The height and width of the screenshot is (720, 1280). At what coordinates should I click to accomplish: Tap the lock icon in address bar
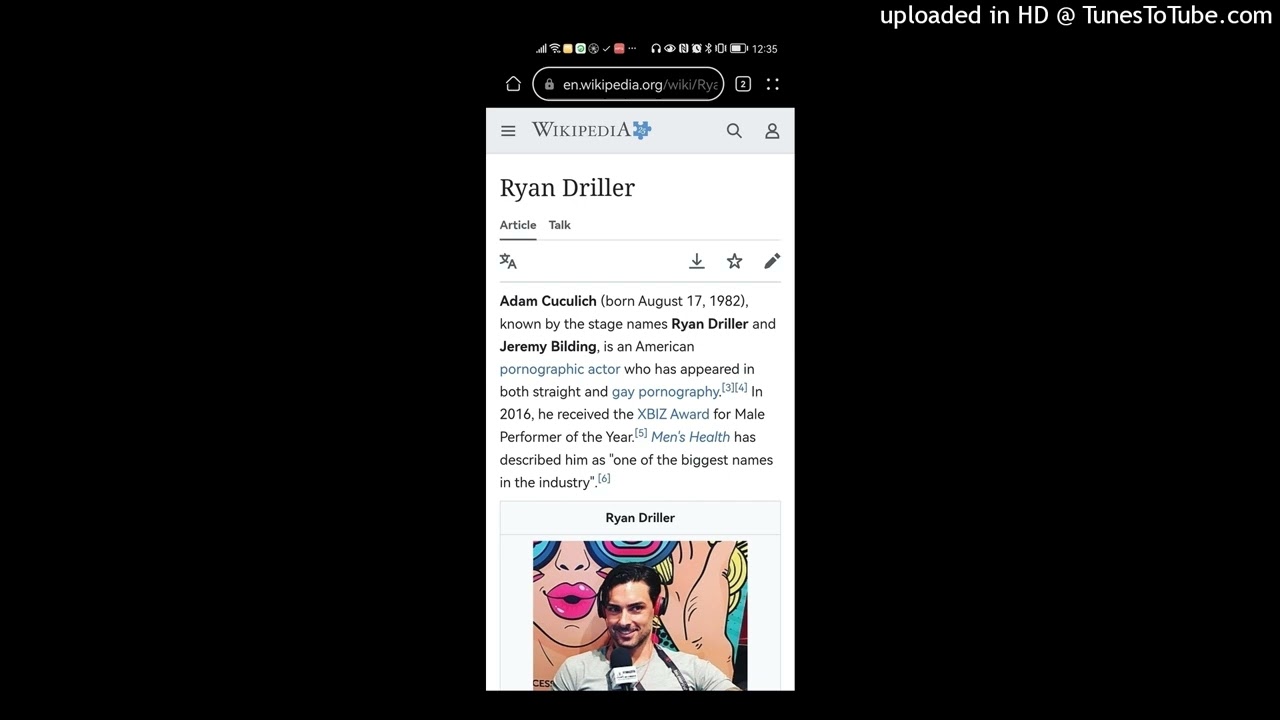549,84
